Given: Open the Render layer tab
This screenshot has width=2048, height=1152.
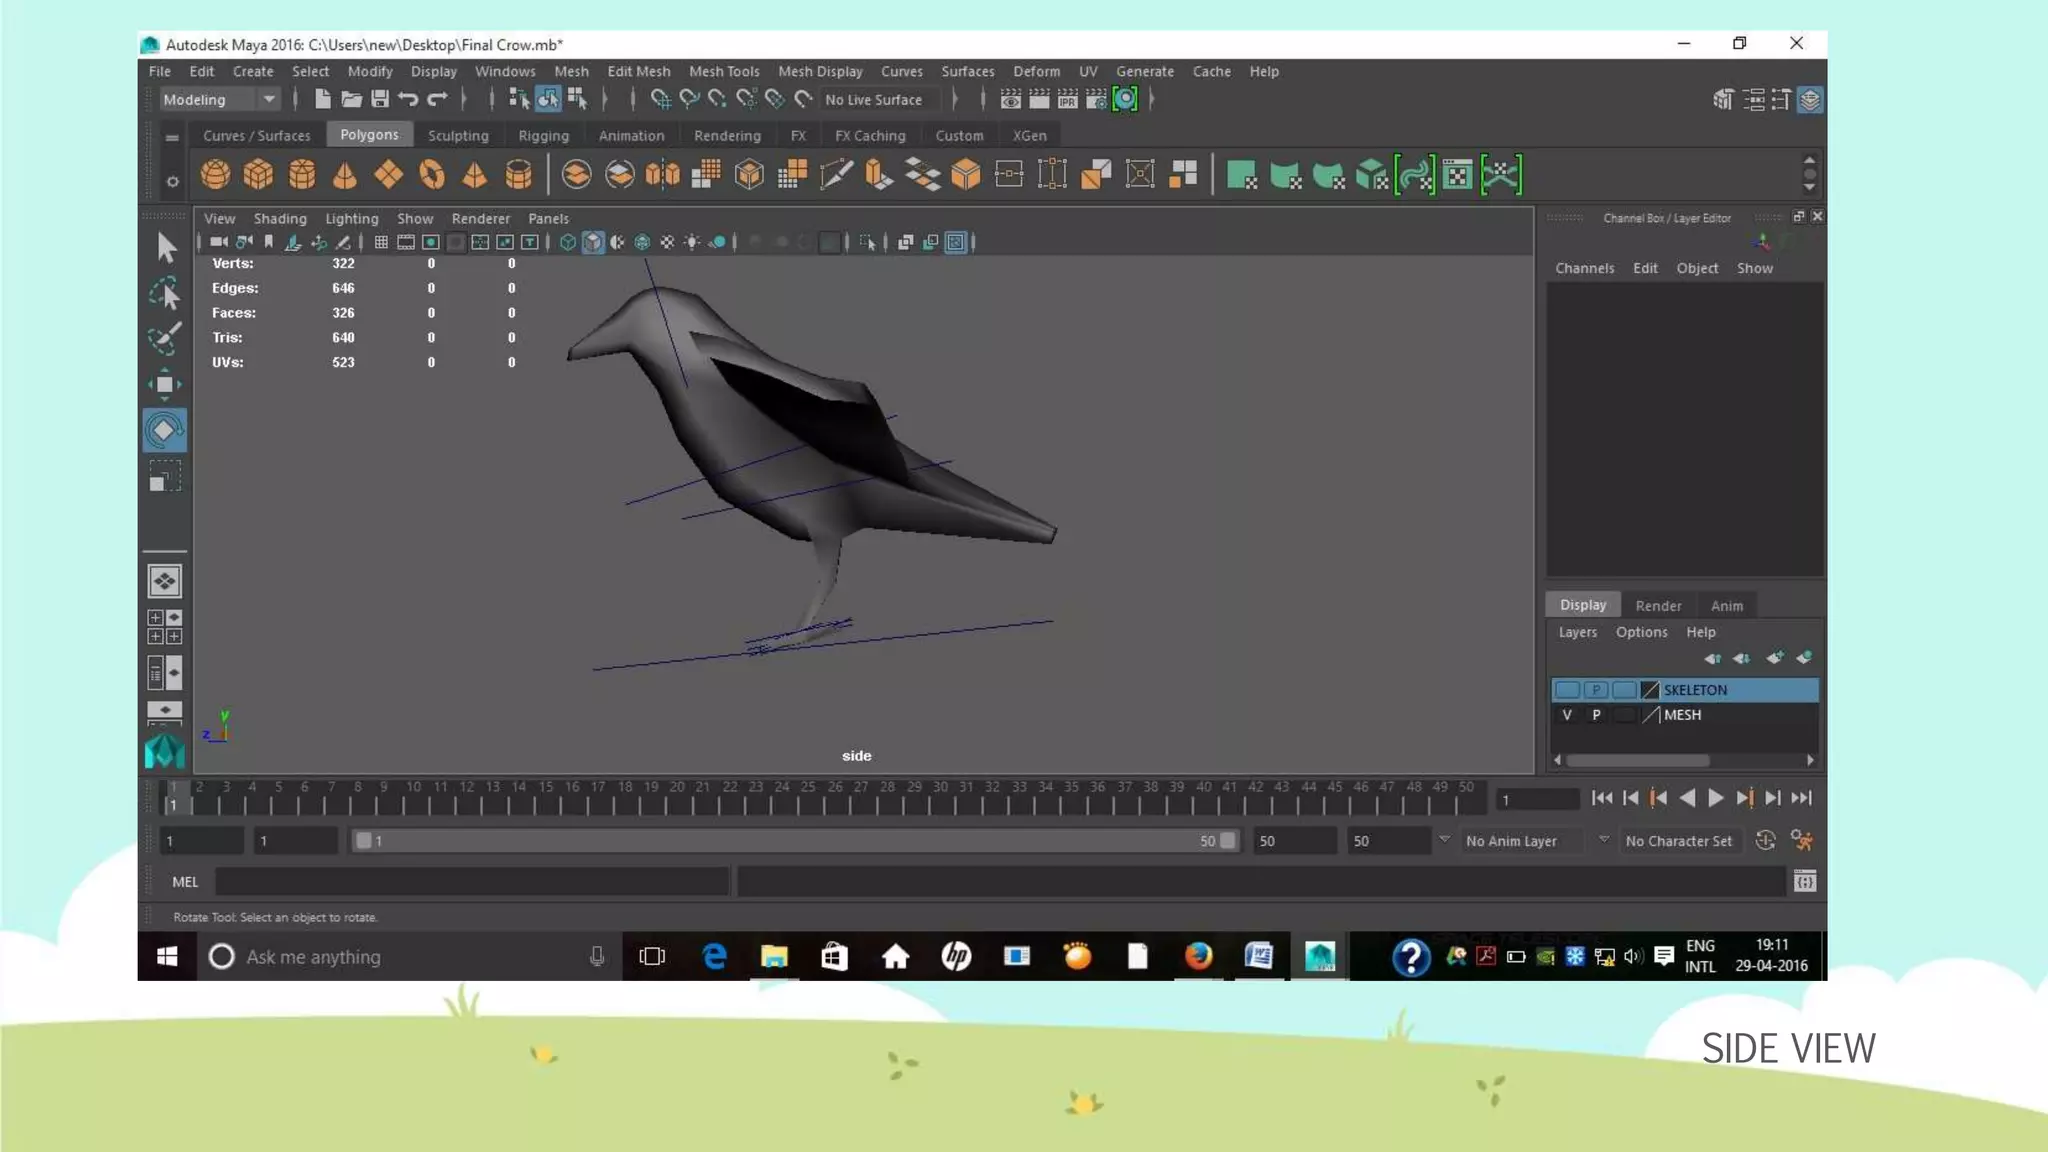Looking at the screenshot, I should point(1658,605).
